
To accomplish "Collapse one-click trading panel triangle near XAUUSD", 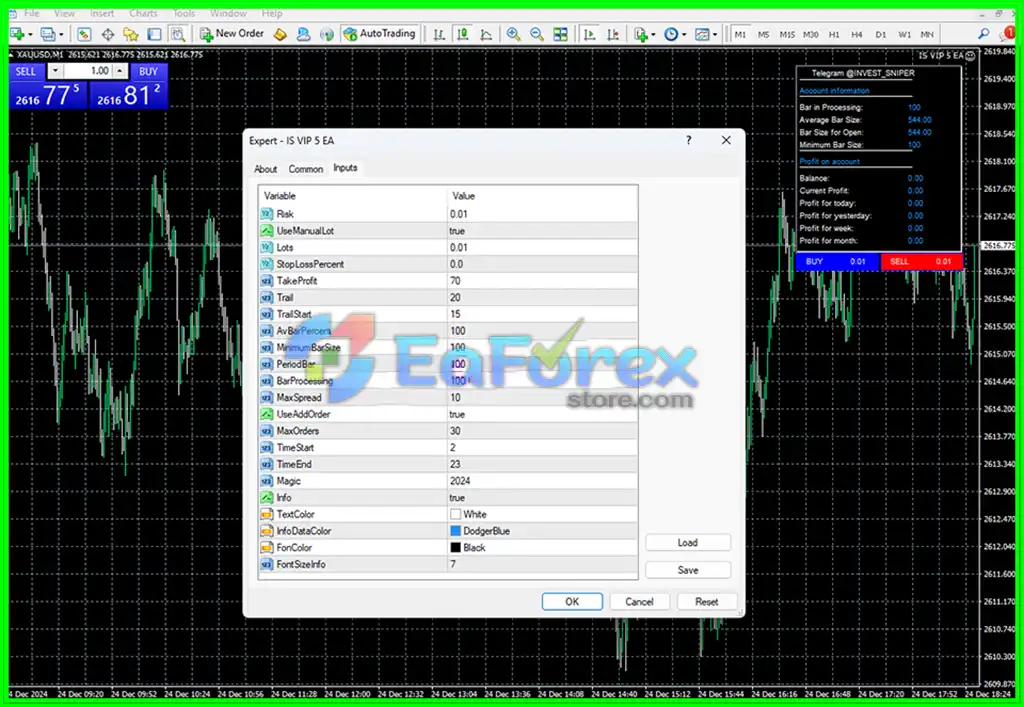I will 12,55.
